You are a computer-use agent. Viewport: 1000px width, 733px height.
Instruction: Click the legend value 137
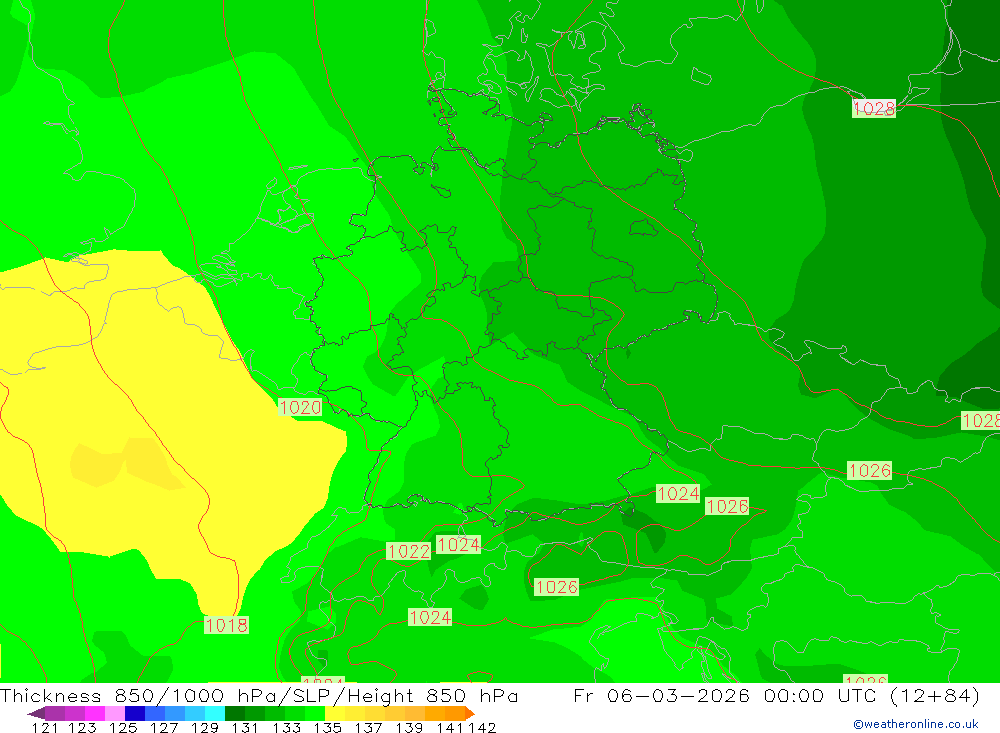click(x=368, y=727)
